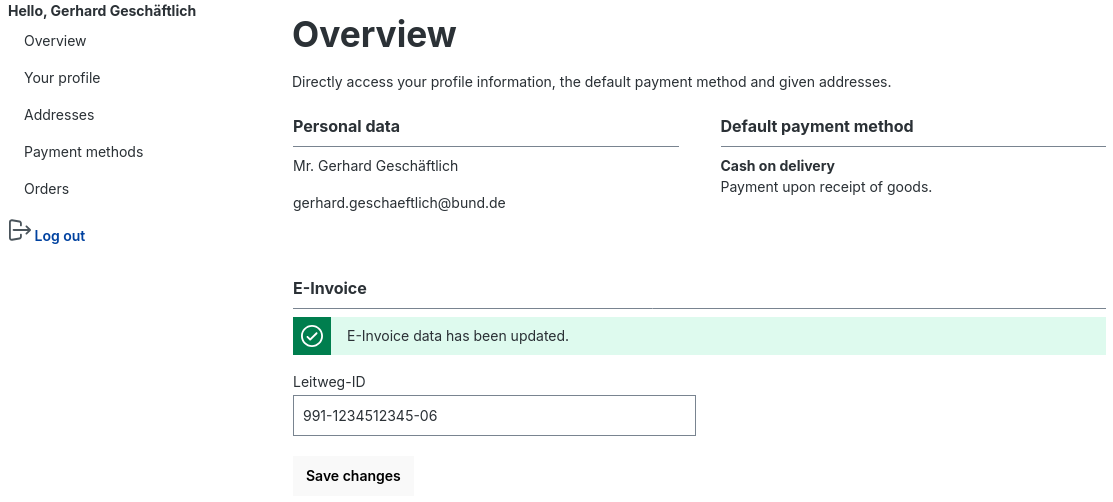1113x502 pixels.
Task: Click the Hello, Gerhard Geschäftlich greeting
Action: [x=102, y=11]
